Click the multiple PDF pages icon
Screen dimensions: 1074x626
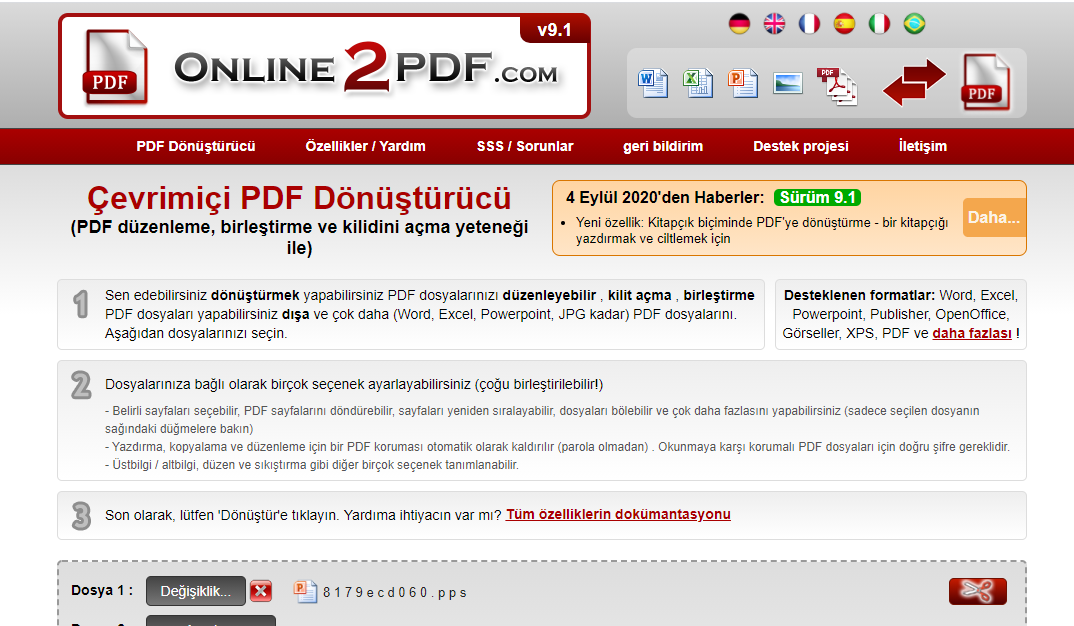[x=836, y=86]
